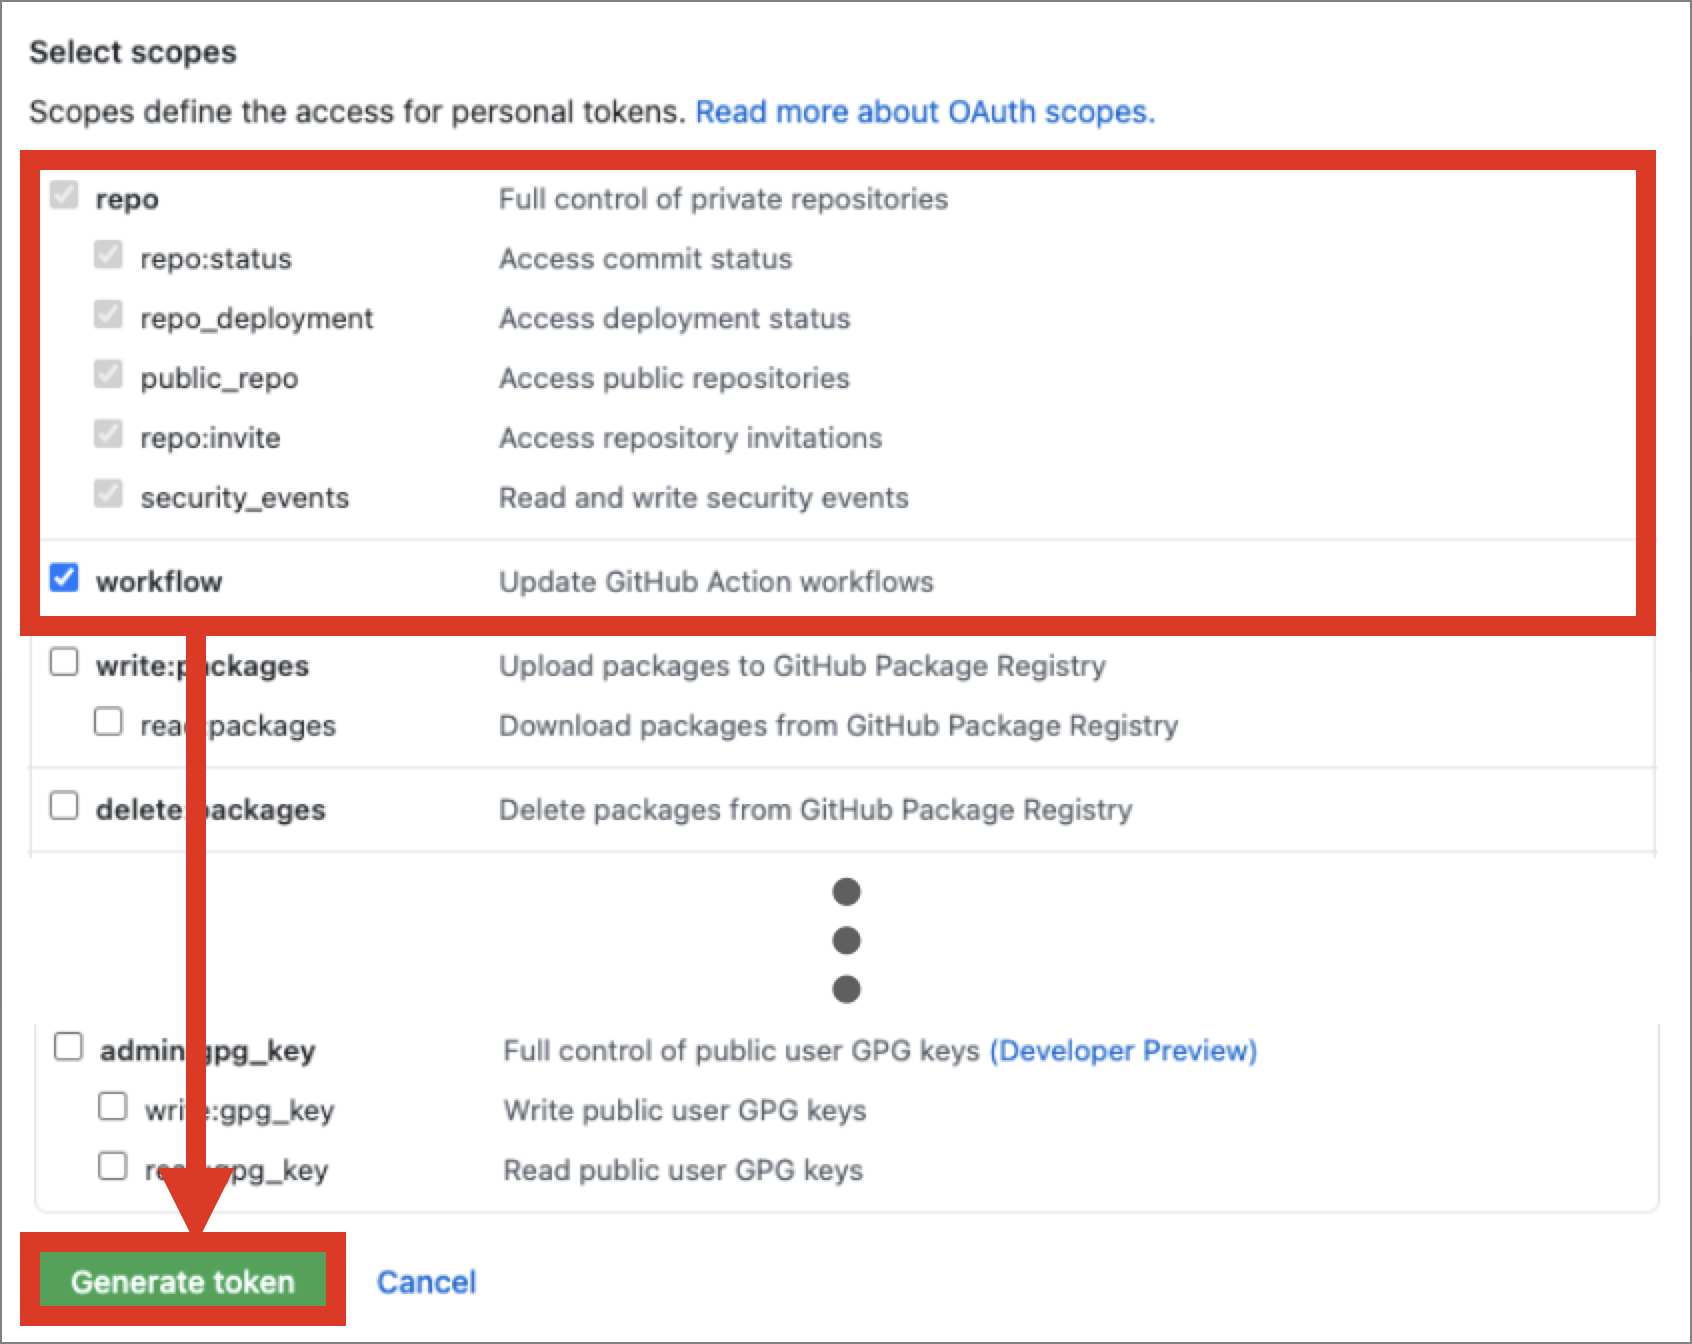Toggle the repo scope checkbox

(64, 196)
